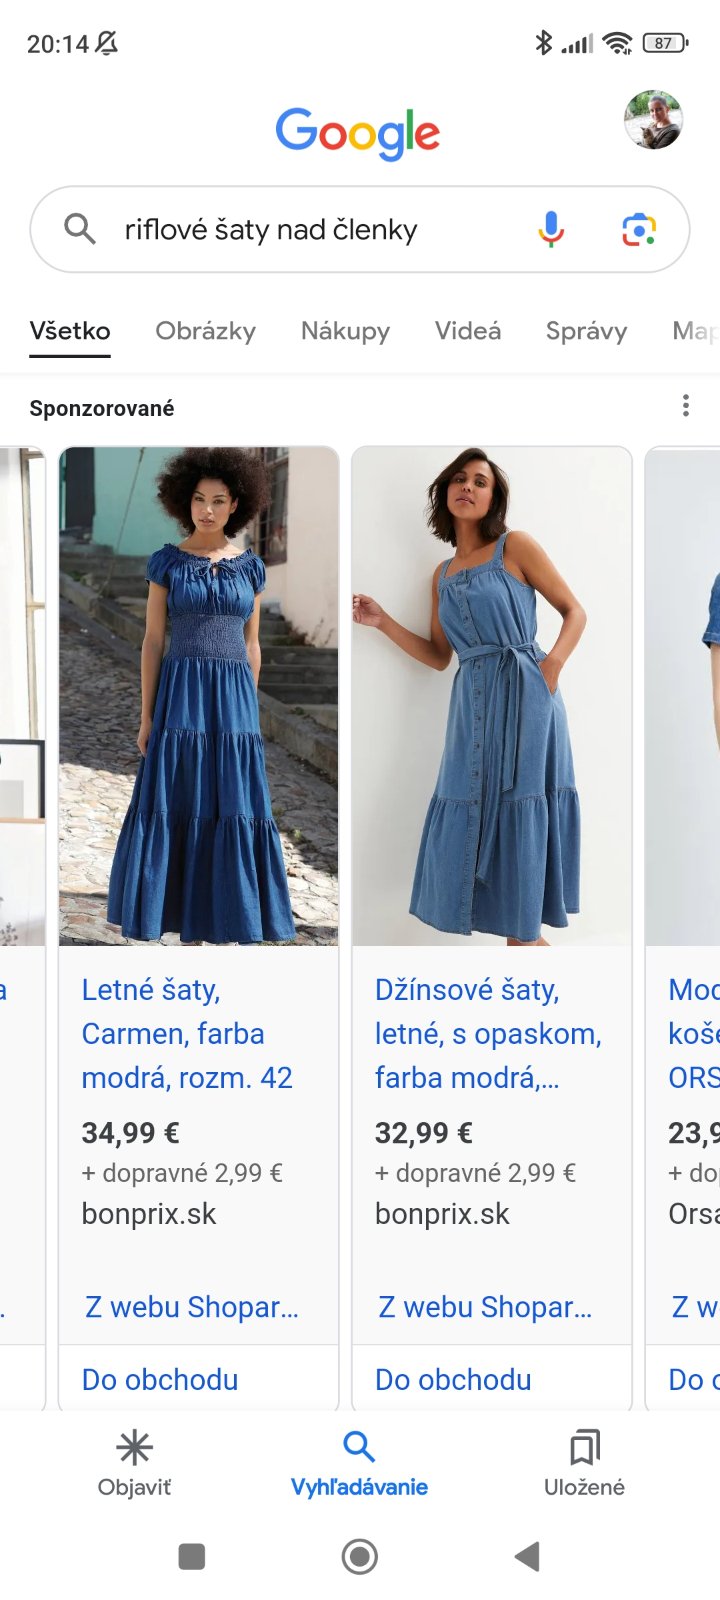Tap the Vyhľadávanie search nav icon
Image resolution: width=720 pixels, height=1600 pixels.
359,1446
